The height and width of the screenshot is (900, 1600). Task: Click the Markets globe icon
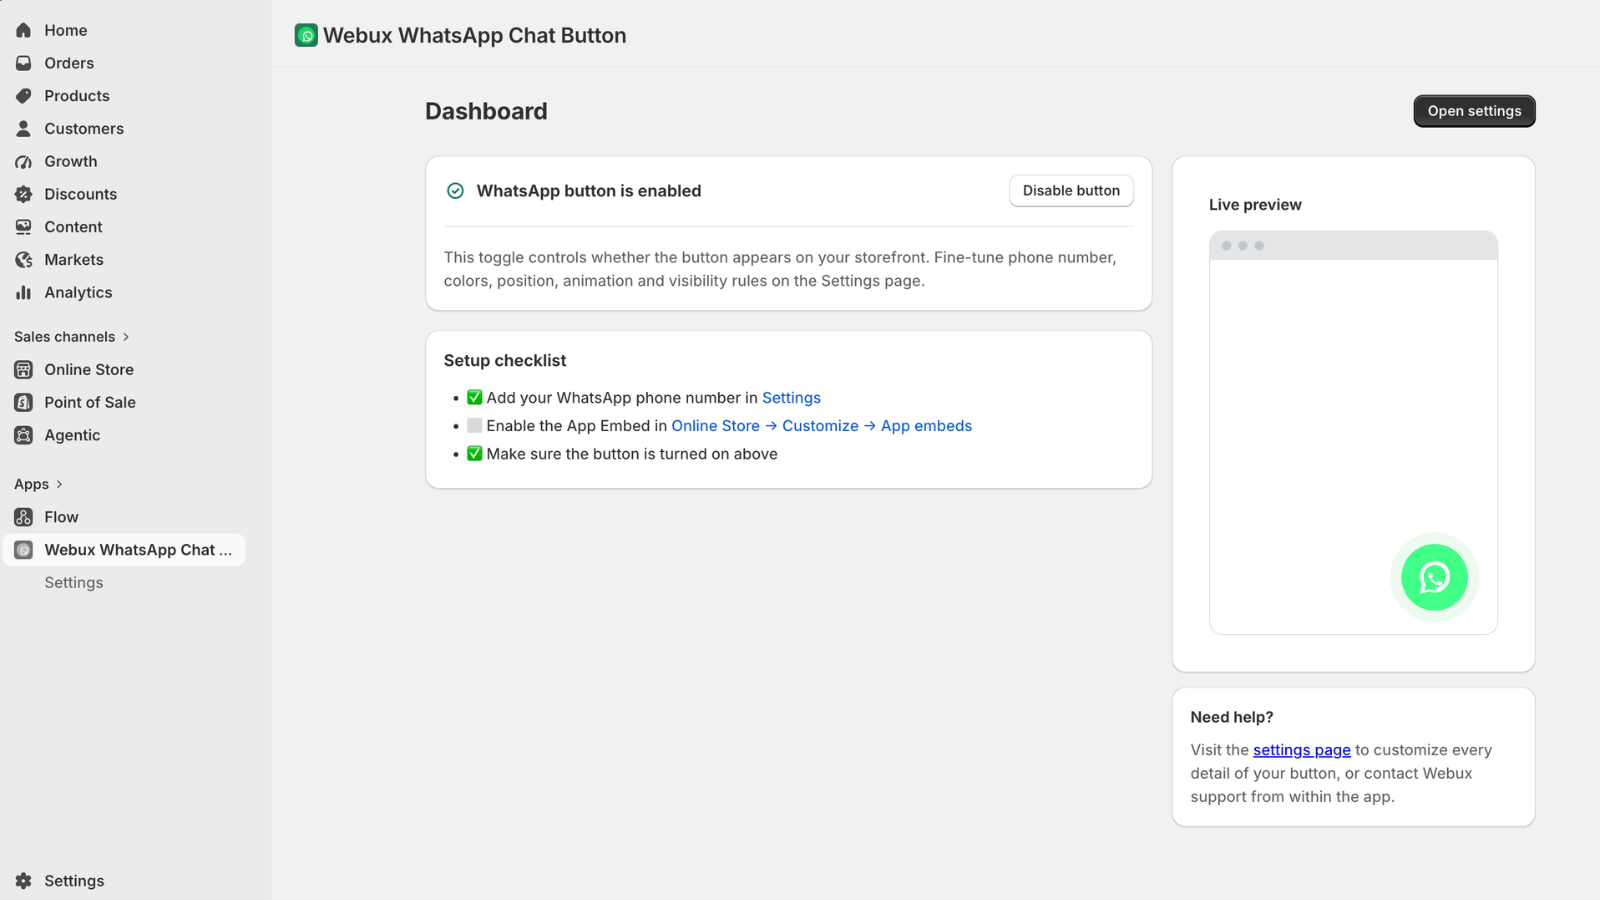click(x=24, y=260)
